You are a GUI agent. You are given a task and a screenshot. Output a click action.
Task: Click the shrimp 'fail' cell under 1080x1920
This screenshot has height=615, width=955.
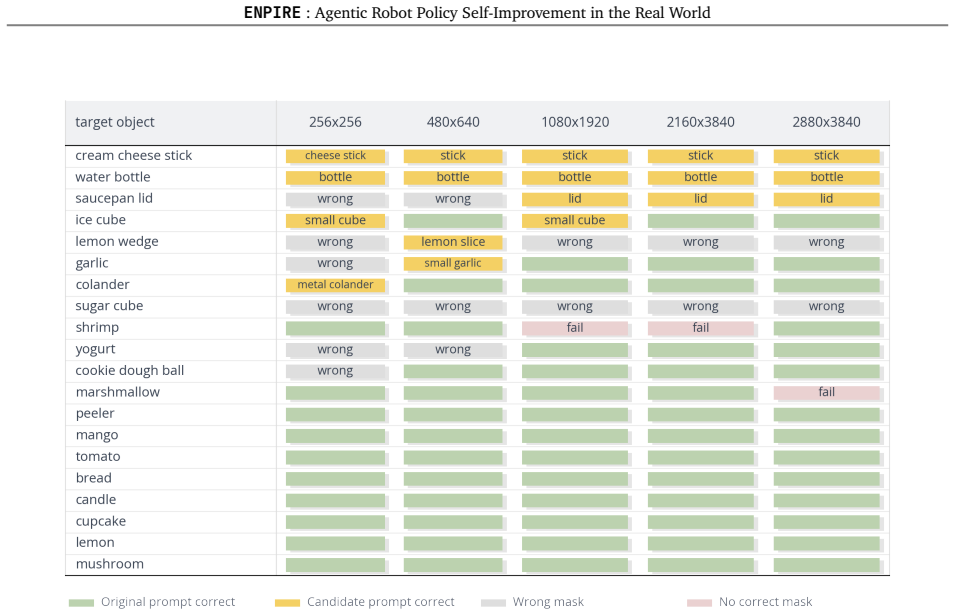[x=575, y=328]
